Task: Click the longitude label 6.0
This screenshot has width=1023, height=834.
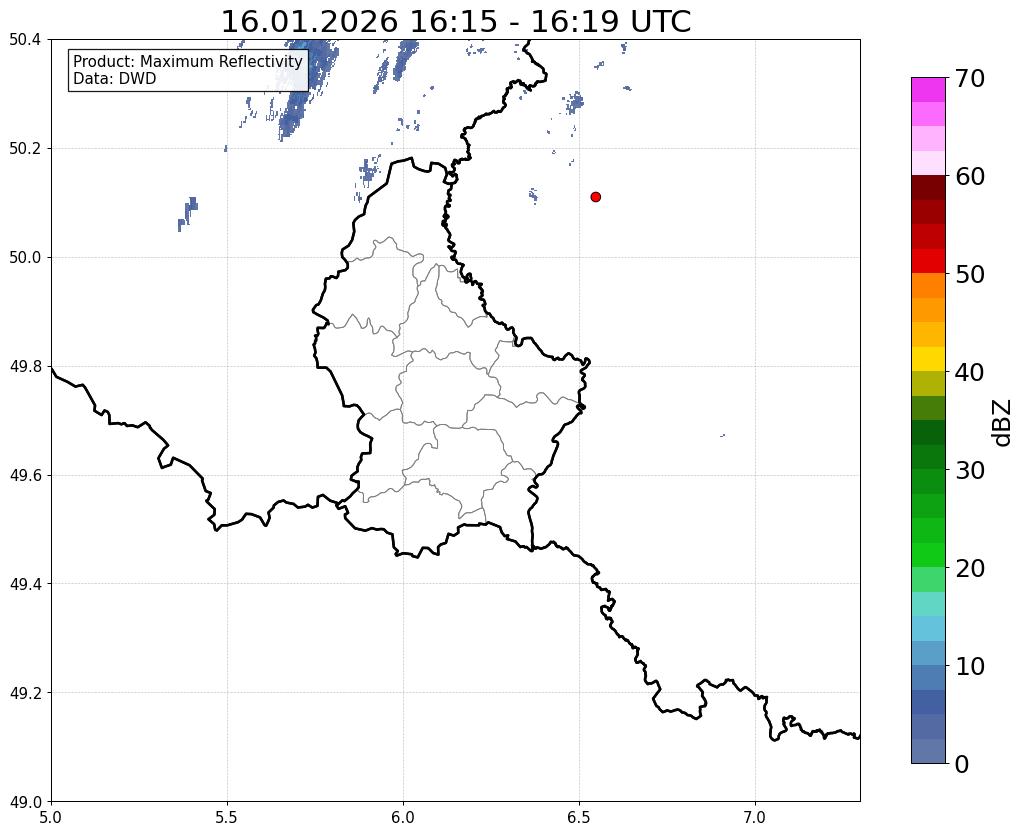Action: [x=403, y=818]
